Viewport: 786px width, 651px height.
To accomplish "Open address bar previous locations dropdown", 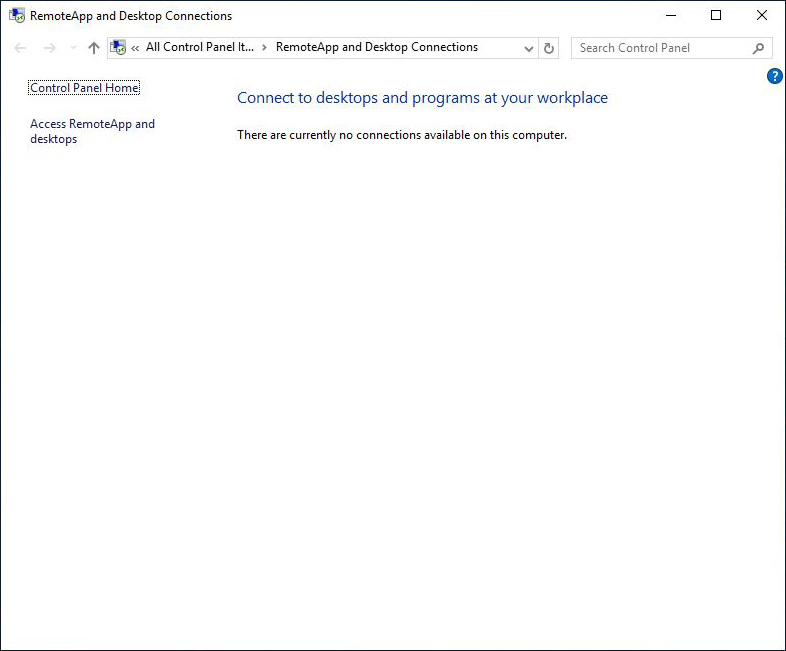I will (x=528, y=49).
